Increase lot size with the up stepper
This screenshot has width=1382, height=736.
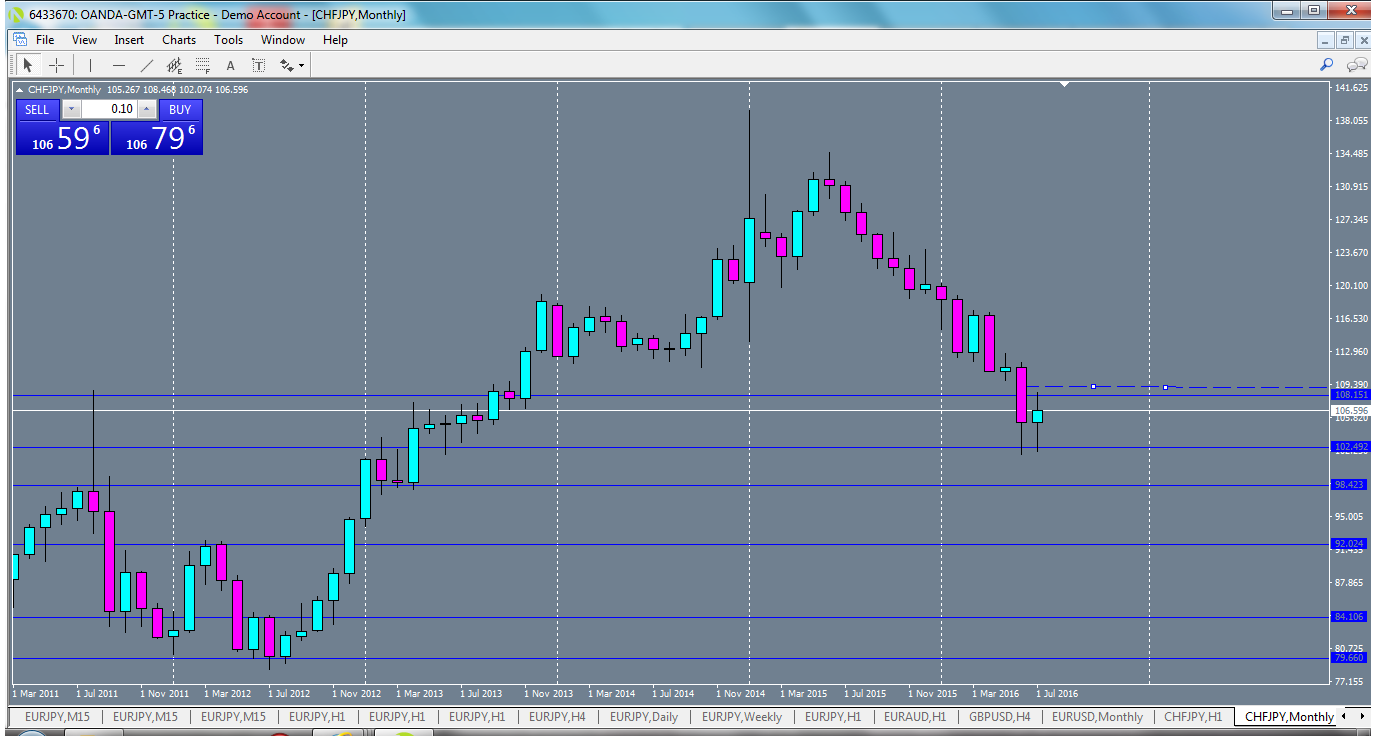(x=146, y=109)
